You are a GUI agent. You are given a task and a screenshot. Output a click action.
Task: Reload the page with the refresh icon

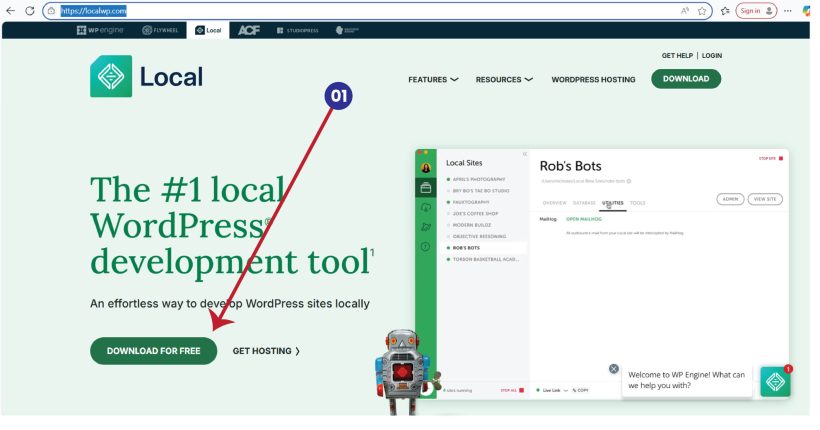[x=30, y=10]
